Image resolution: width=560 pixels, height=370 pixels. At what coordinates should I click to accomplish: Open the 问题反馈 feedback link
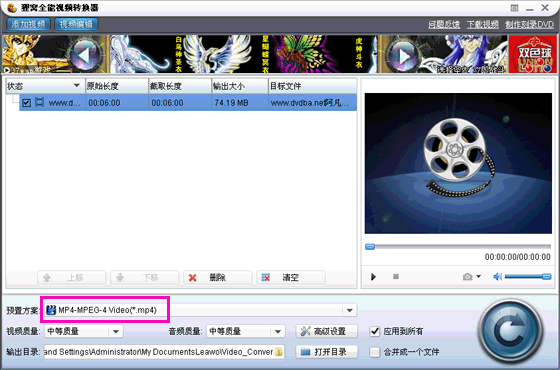coord(444,24)
